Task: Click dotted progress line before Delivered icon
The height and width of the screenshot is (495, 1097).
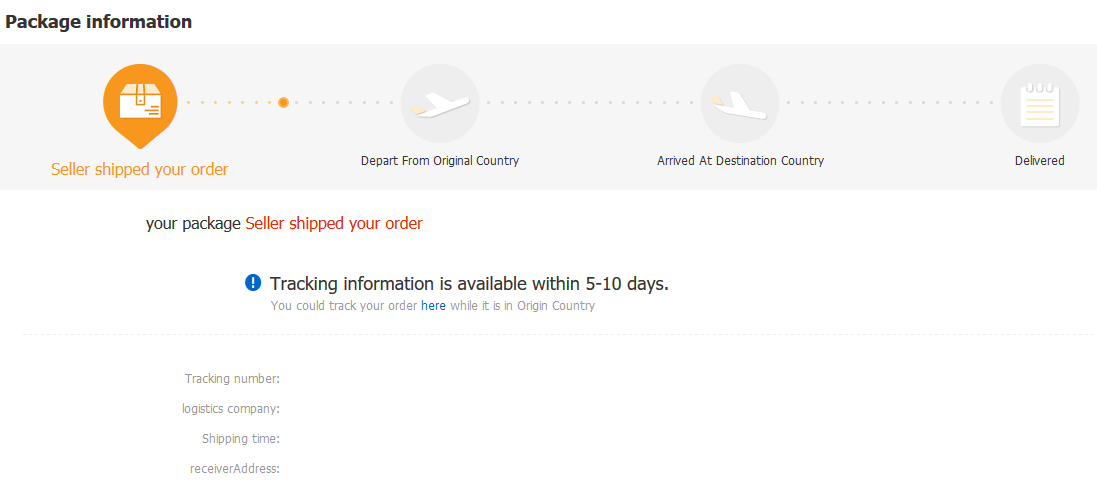Action: (x=890, y=103)
